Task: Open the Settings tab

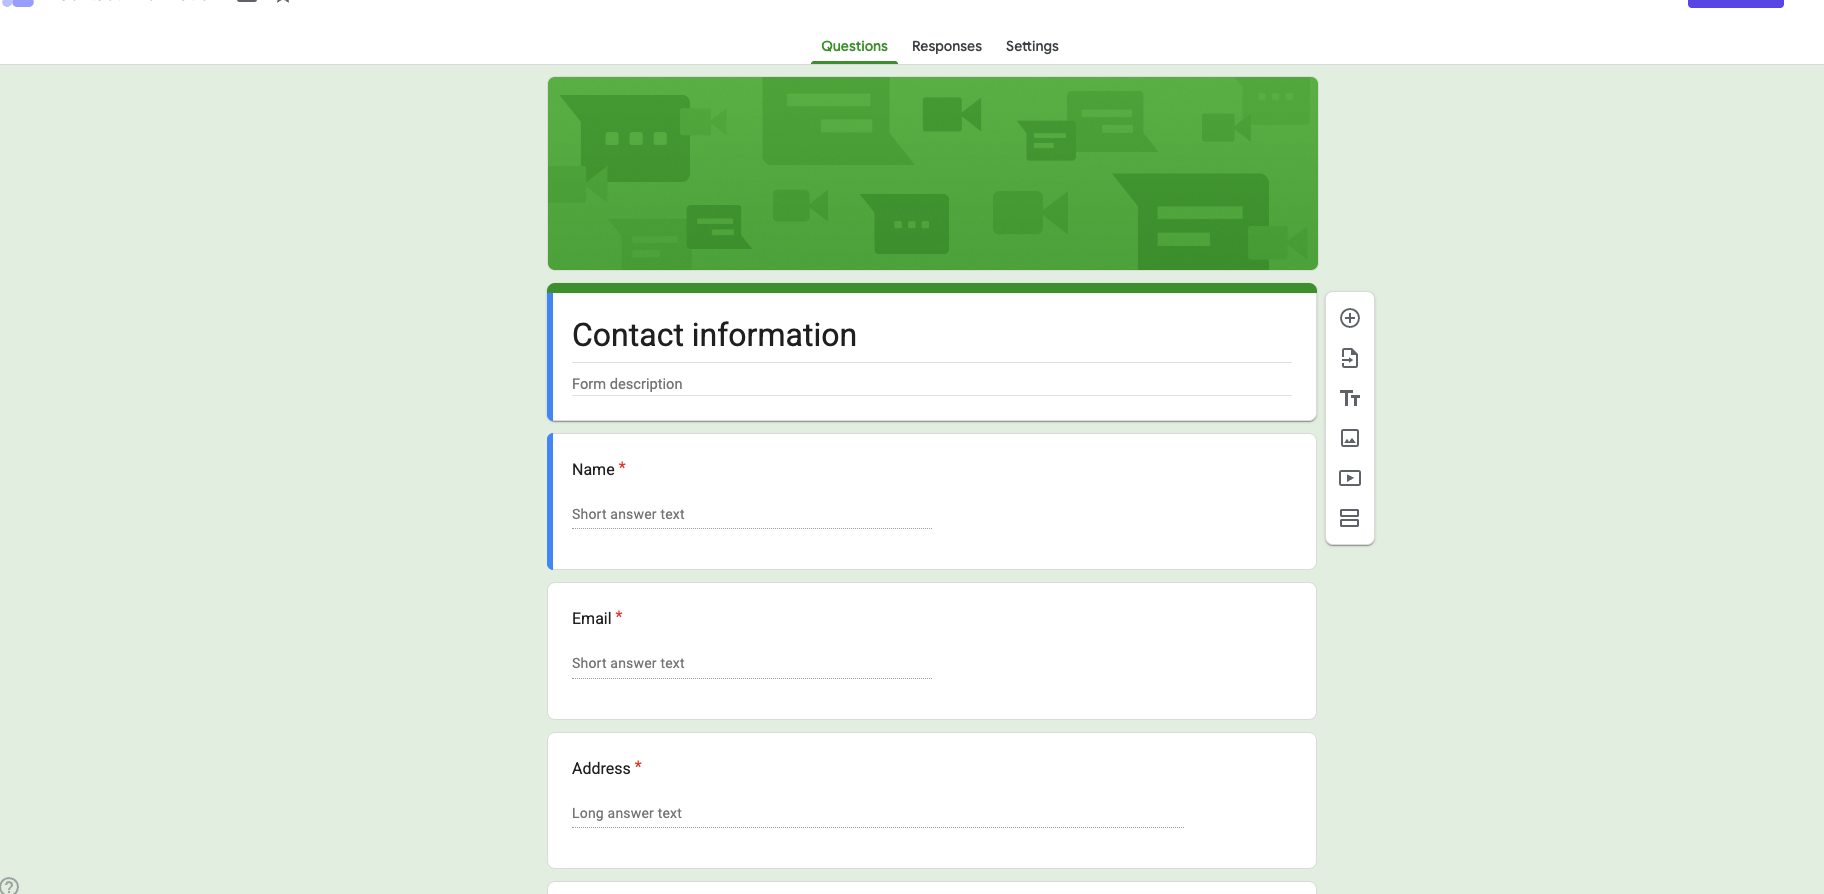Action: point(1032,46)
